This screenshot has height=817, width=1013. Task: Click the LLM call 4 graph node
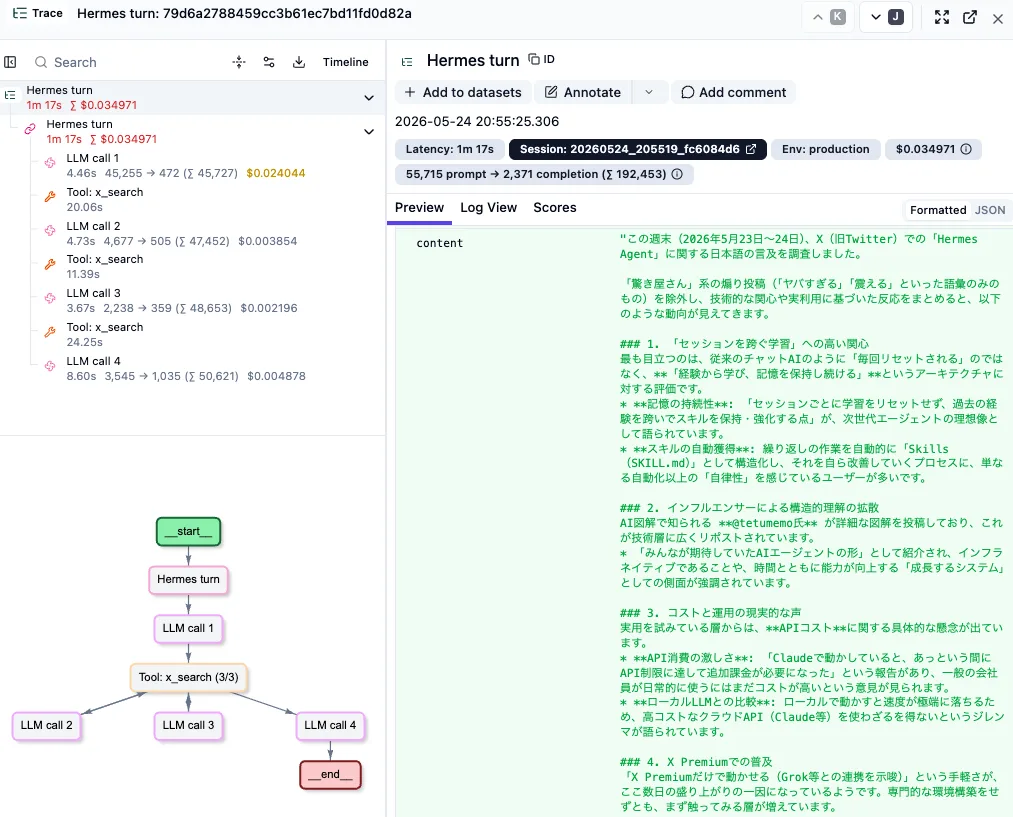click(330, 725)
